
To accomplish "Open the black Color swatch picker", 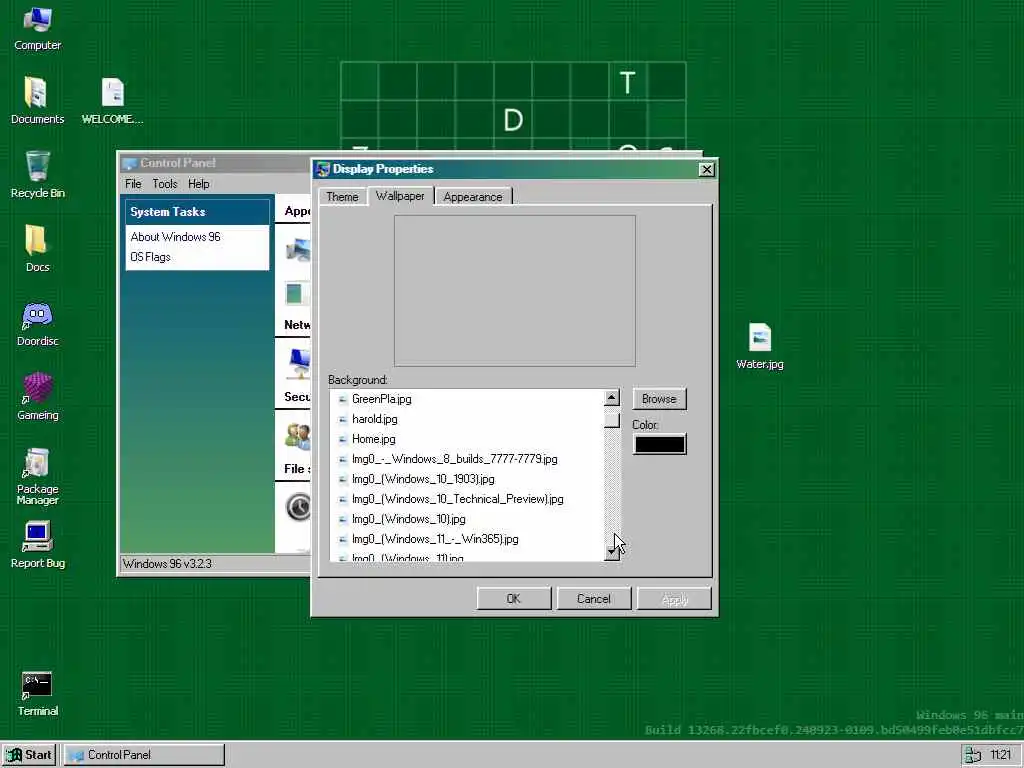I will 659,444.
